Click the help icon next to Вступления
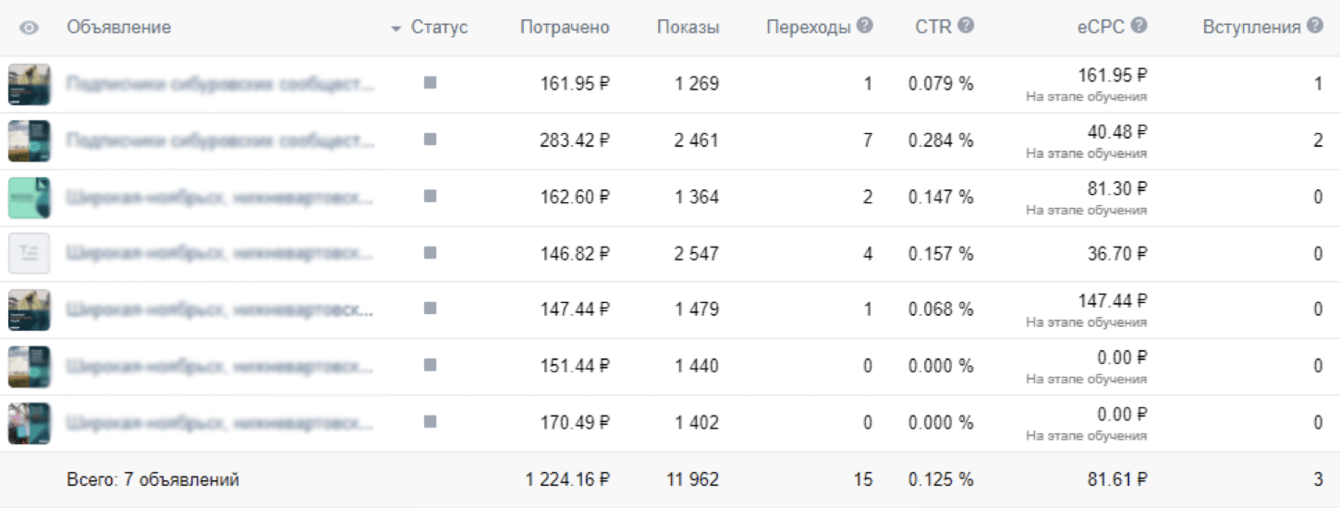The width and height of the screenshot is (1340, 508). (x=1315, y=27)
